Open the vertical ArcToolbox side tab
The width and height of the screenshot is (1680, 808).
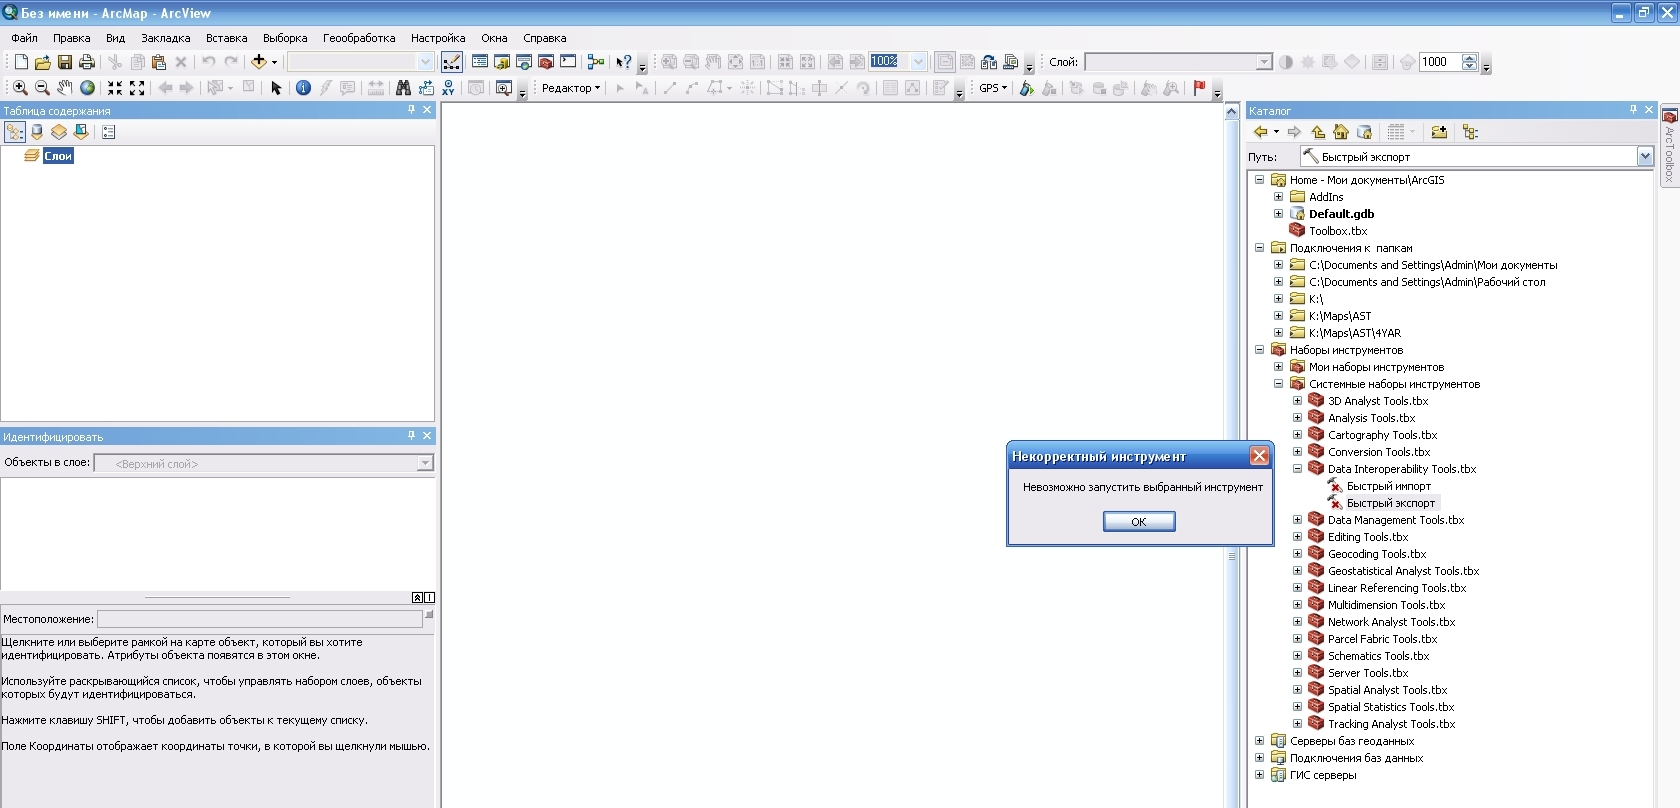(1669, 146)
